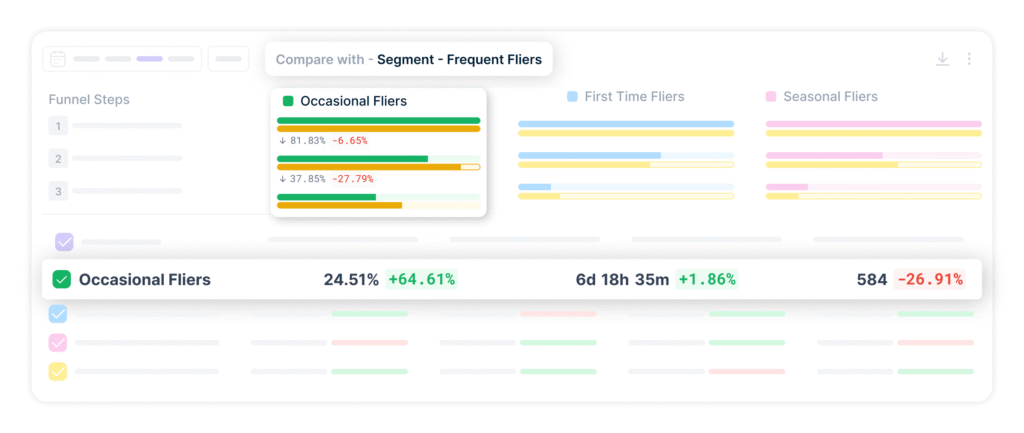Open the three-dot more options menu

(x=969, y=59)
